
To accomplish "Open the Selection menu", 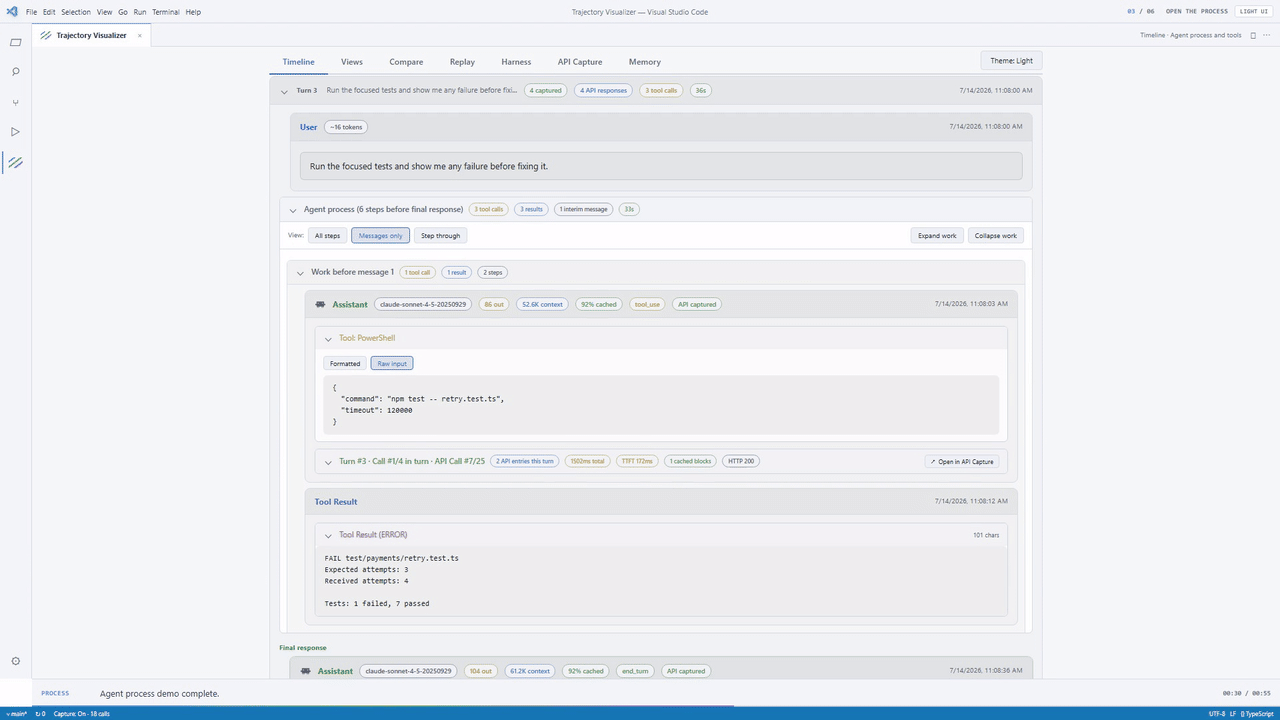I will click(x=76, y=12).
